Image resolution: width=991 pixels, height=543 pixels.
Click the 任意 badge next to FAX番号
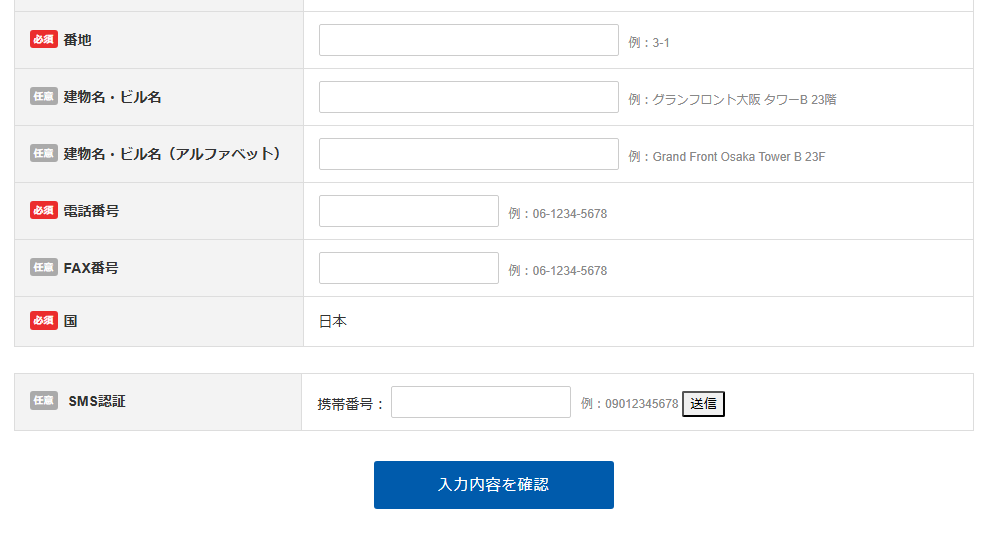(x=44, y=268)
